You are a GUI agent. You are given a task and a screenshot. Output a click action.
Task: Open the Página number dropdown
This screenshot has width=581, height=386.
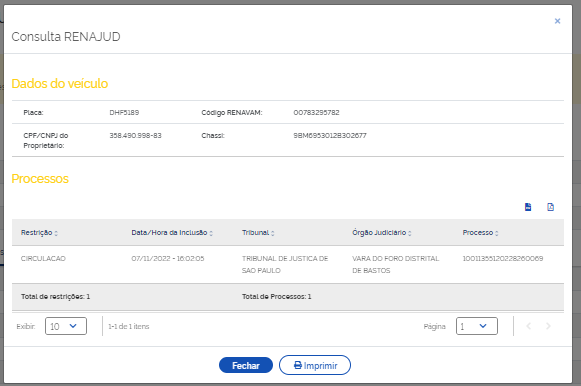coord(477,326)
